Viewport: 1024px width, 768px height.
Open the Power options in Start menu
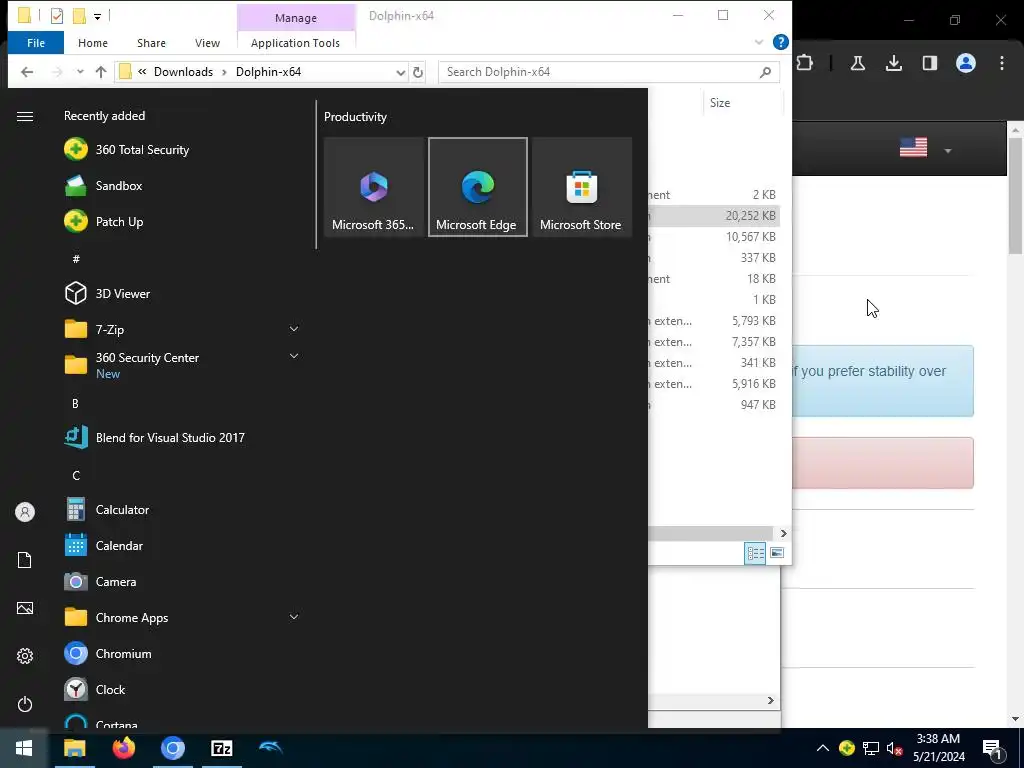tap(25, 704)
